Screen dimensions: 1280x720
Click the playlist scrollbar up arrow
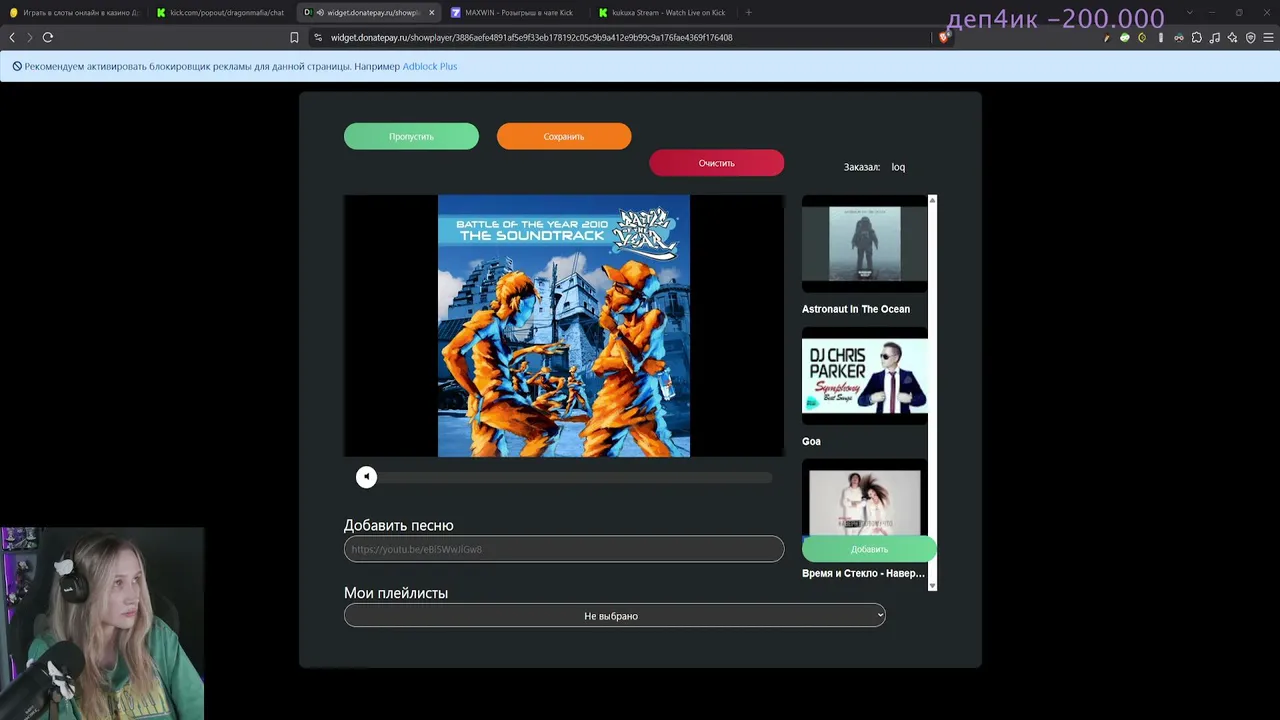[932, 200]
